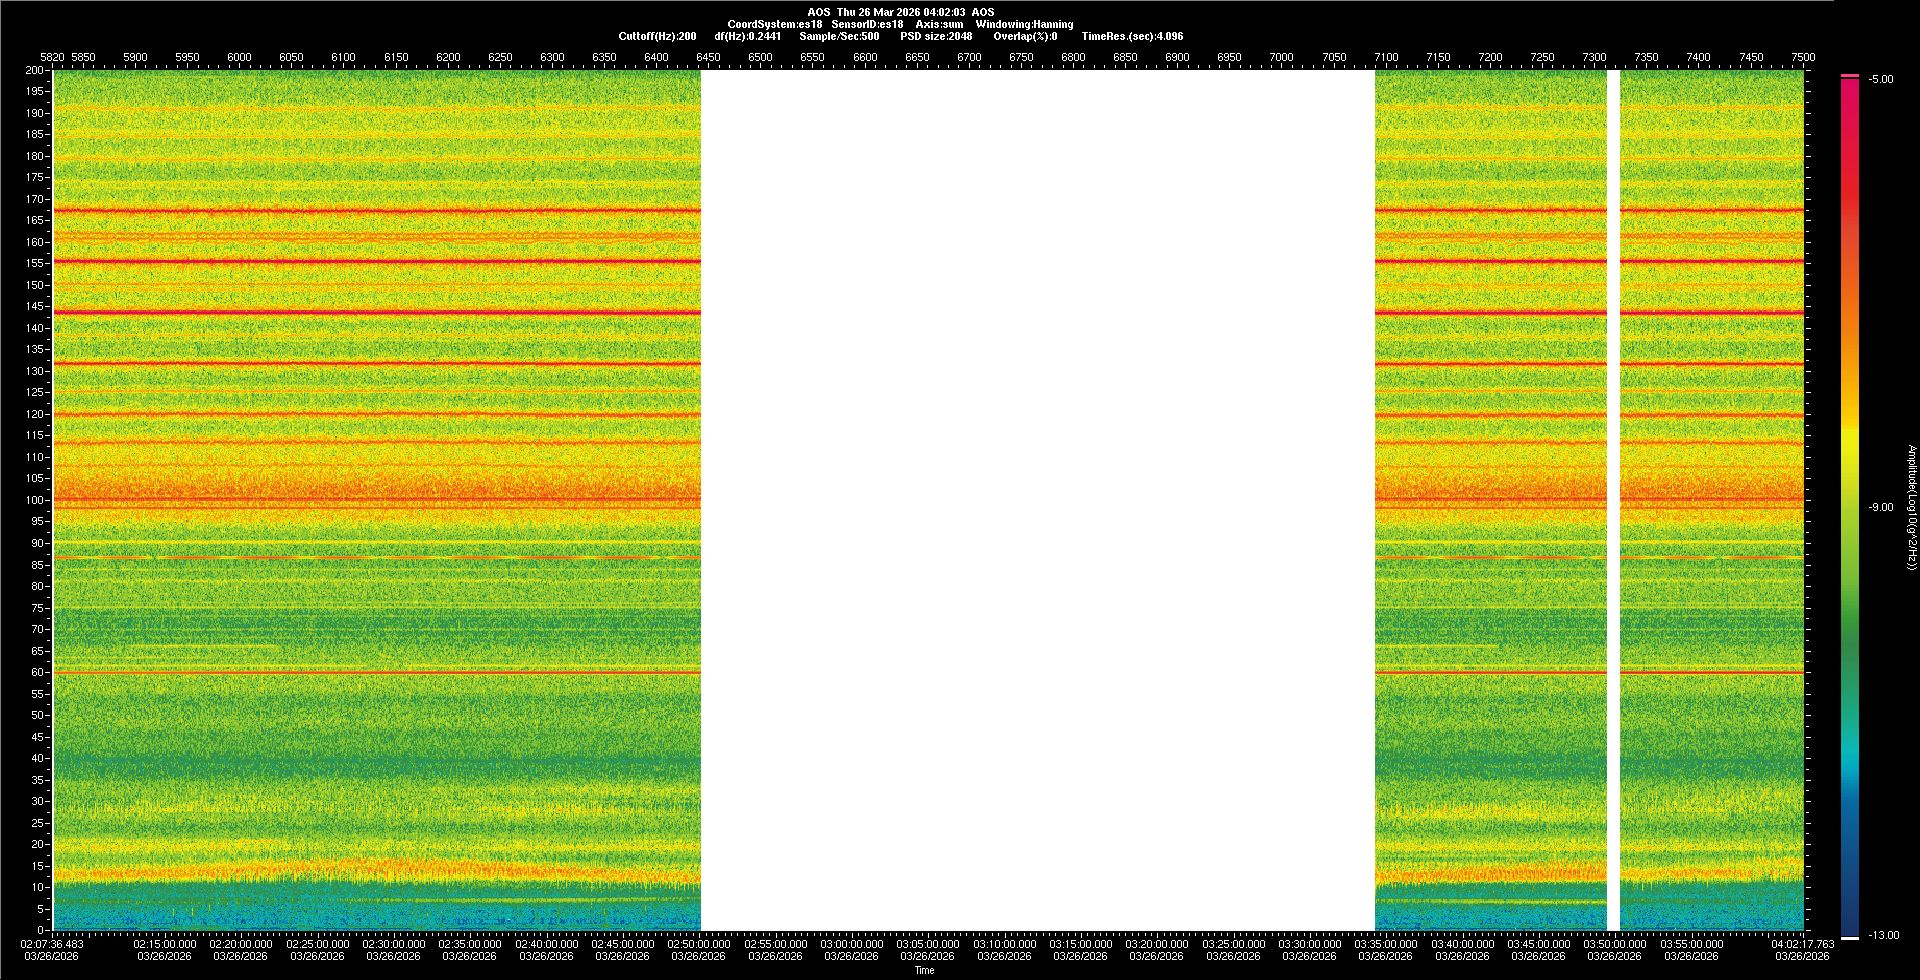Click the Amplitude axis label beside the colorbar
Viewport: 1920px width, 980px height.
[1911, 508]
